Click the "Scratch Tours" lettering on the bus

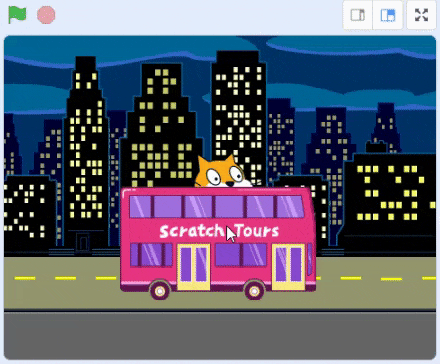(219, 231)
